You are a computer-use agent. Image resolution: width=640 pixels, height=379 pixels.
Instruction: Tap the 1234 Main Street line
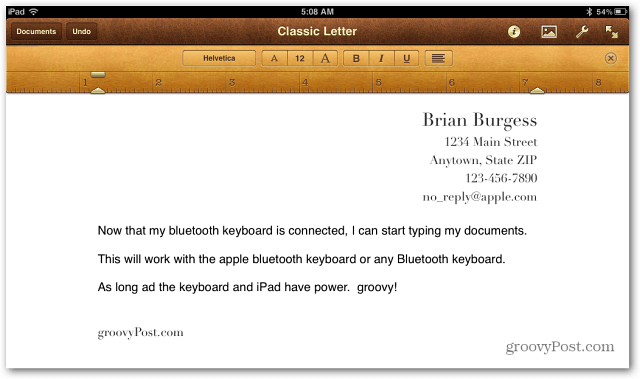[491, 142]
